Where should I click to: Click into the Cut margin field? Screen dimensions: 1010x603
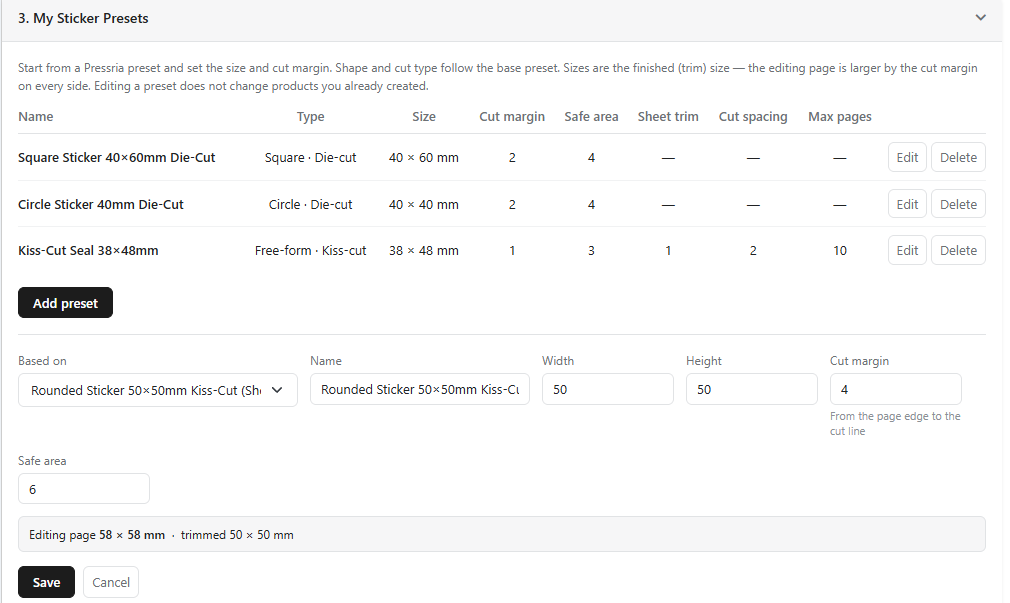pyautogui.click(x=895, y=389)
